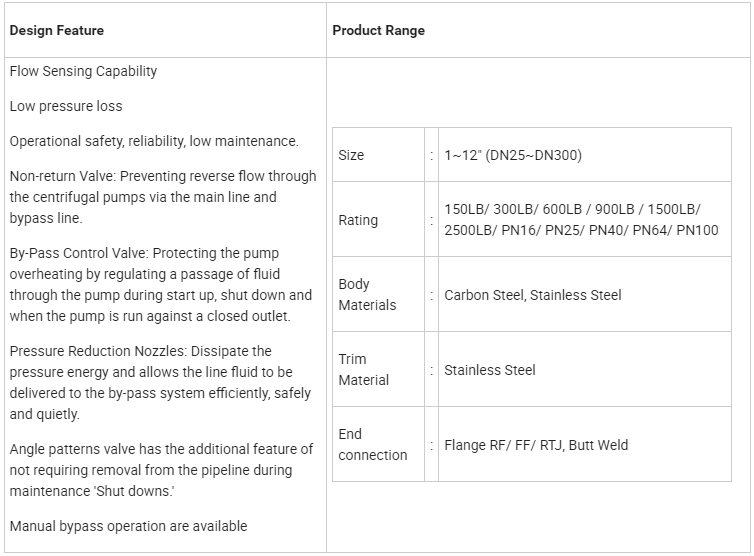Screen dimensions: 754x556
Task: Click the Rating label cell
Action: click(378, 219)
